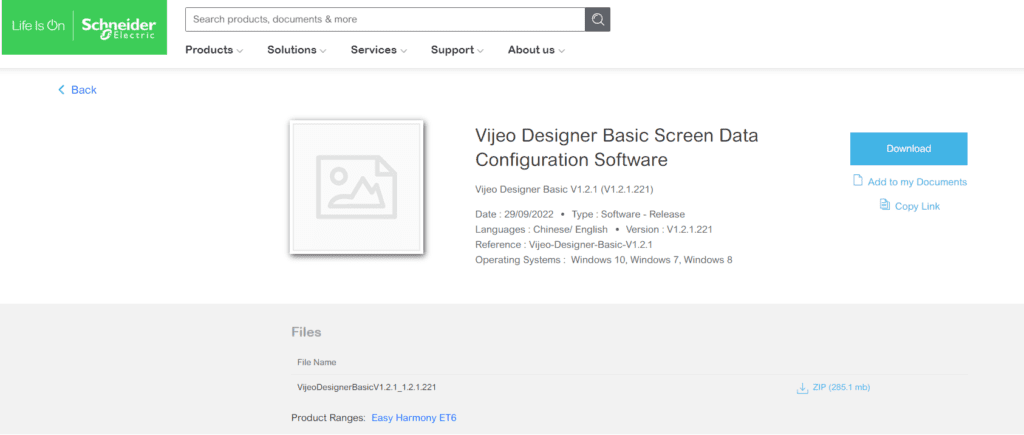The height and width of the screenshot is (435, 1024).
Task: Click the placeholder product image
Action: 357,187
